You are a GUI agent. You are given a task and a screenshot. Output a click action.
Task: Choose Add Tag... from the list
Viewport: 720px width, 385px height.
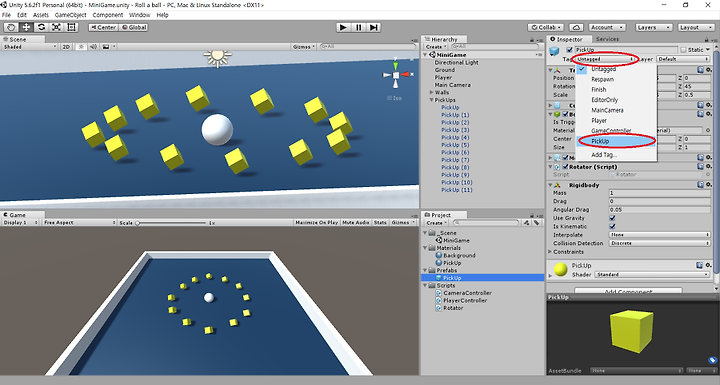(x=616, y=155)
